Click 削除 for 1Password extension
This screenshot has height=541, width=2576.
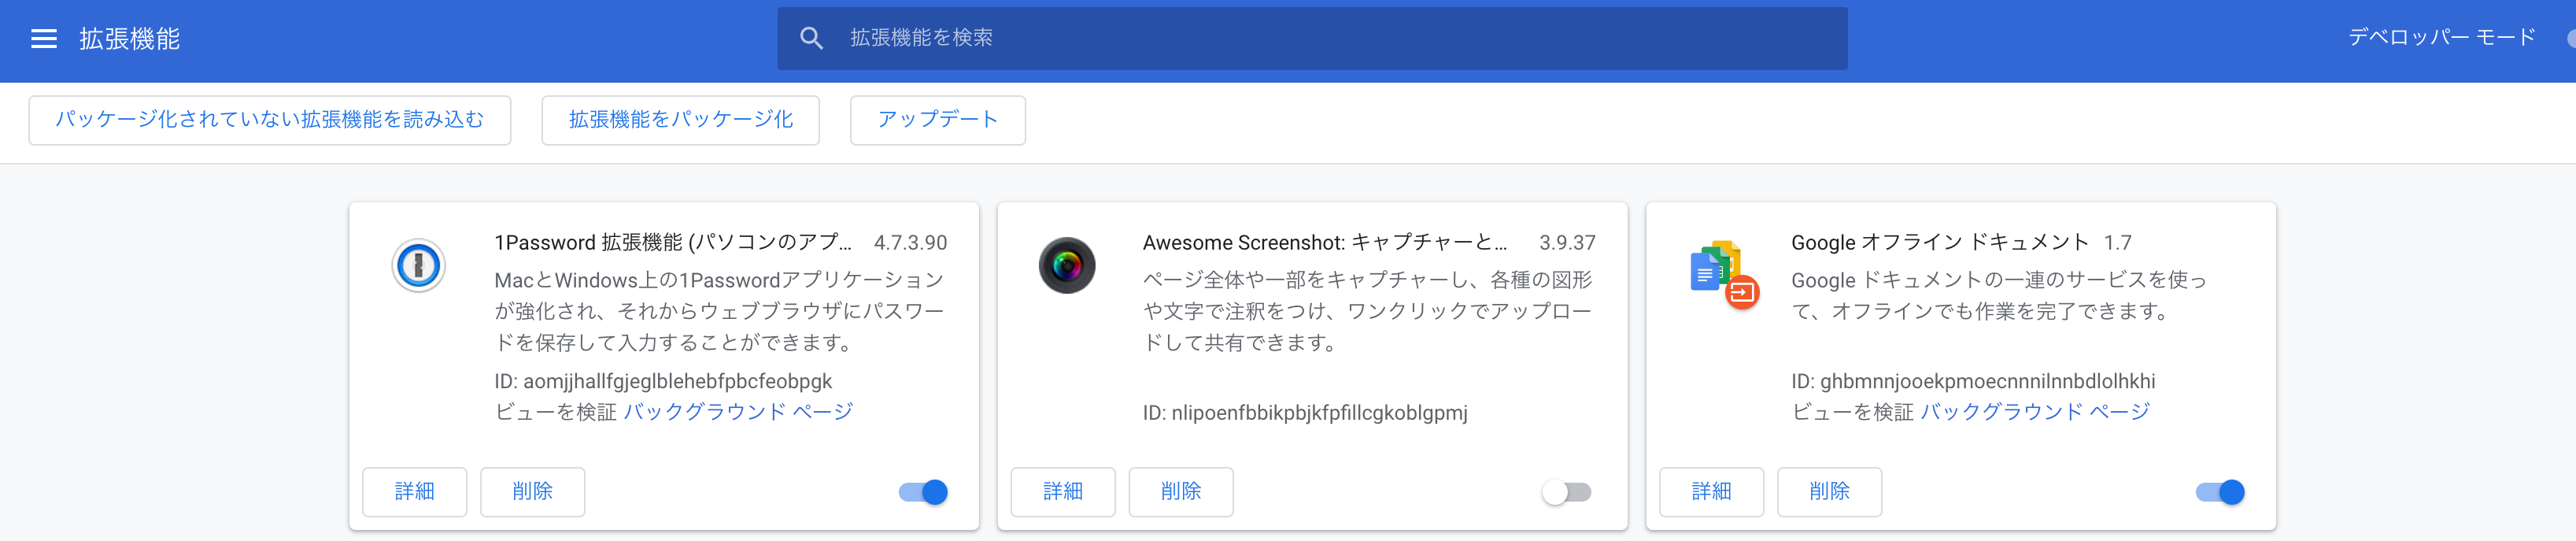(x=532, y=491)
